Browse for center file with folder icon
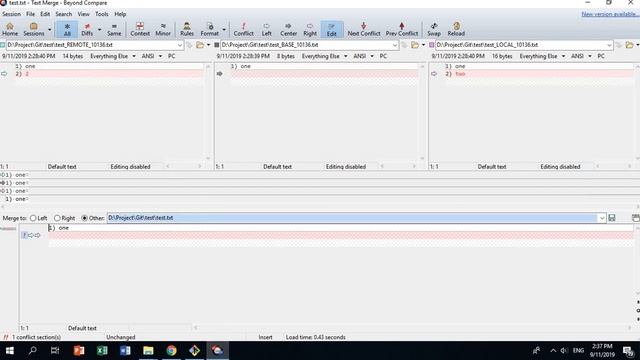 coord(415,45)
